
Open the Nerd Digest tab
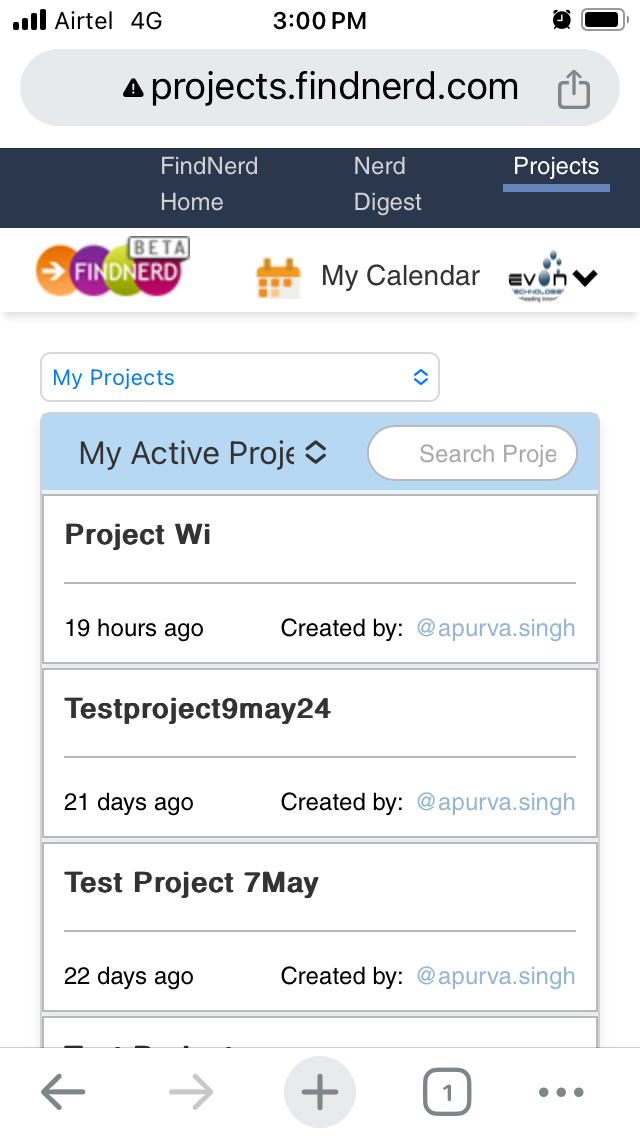click(x=387, y=184)
